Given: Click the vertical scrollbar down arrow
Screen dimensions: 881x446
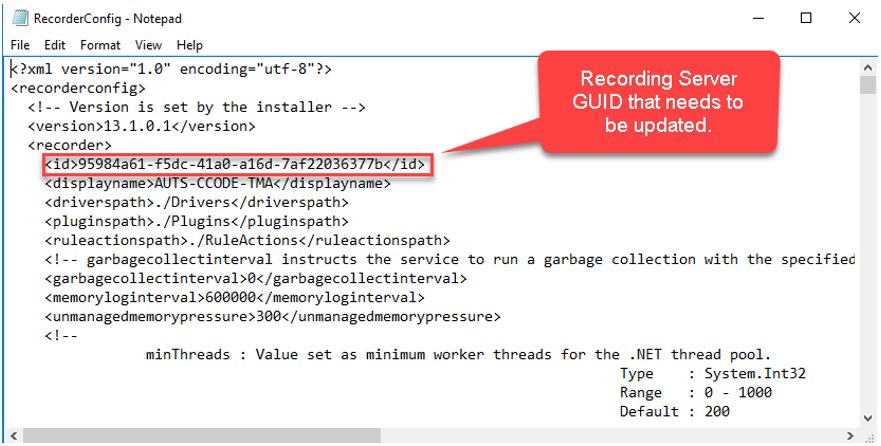Looking at the screenshot, I should click(x=868, y=418).
